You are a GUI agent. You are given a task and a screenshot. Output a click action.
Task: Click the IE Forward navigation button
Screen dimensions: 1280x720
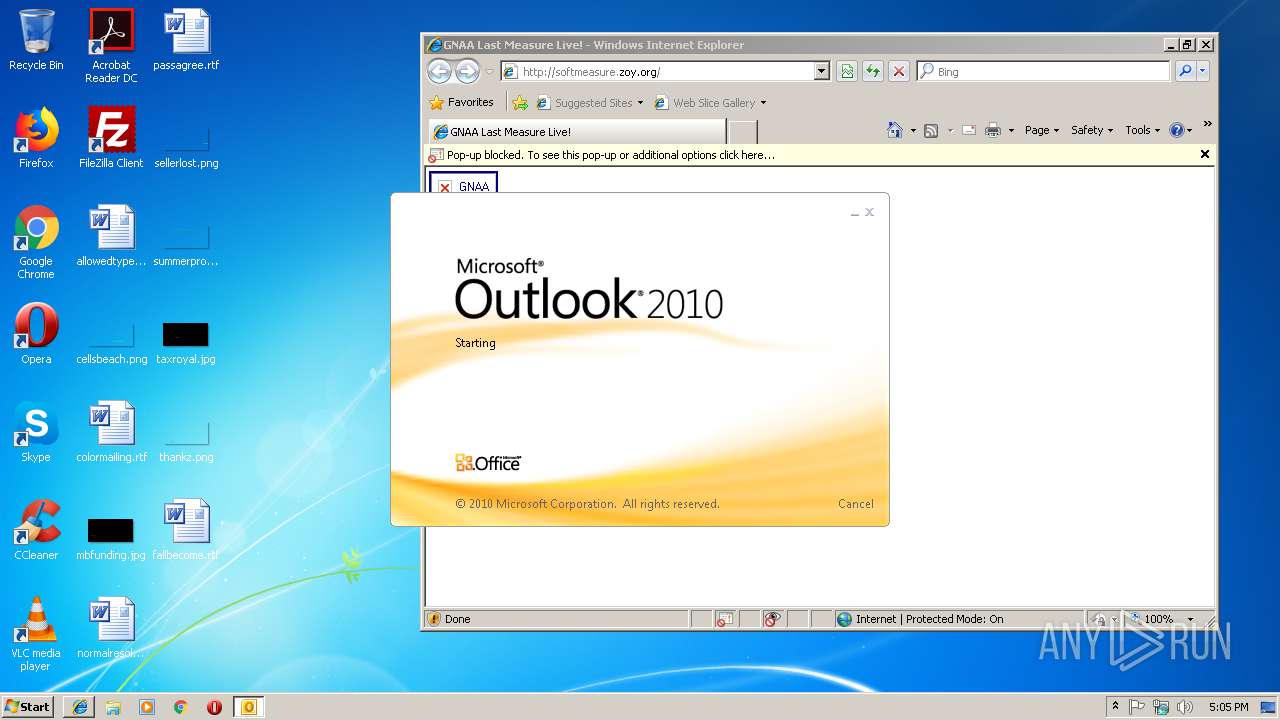click(x=467, y=71)
